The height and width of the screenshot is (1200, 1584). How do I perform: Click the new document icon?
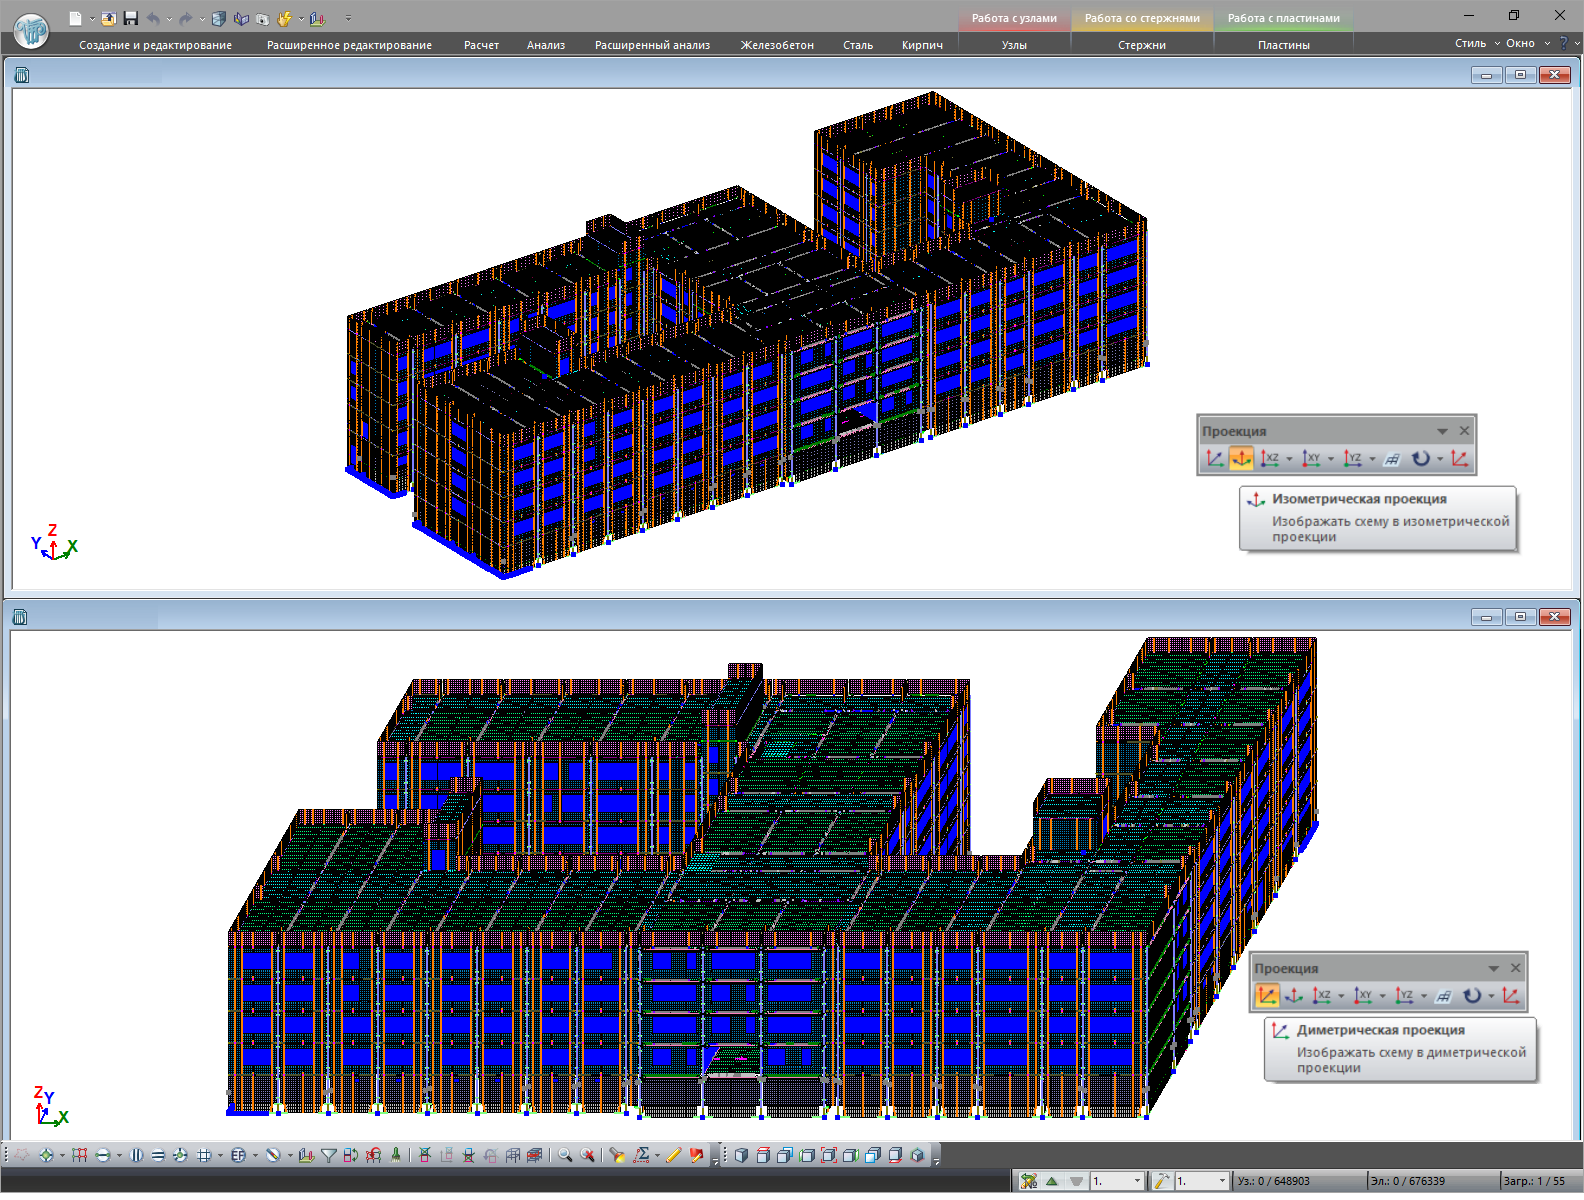pos(75,18)
